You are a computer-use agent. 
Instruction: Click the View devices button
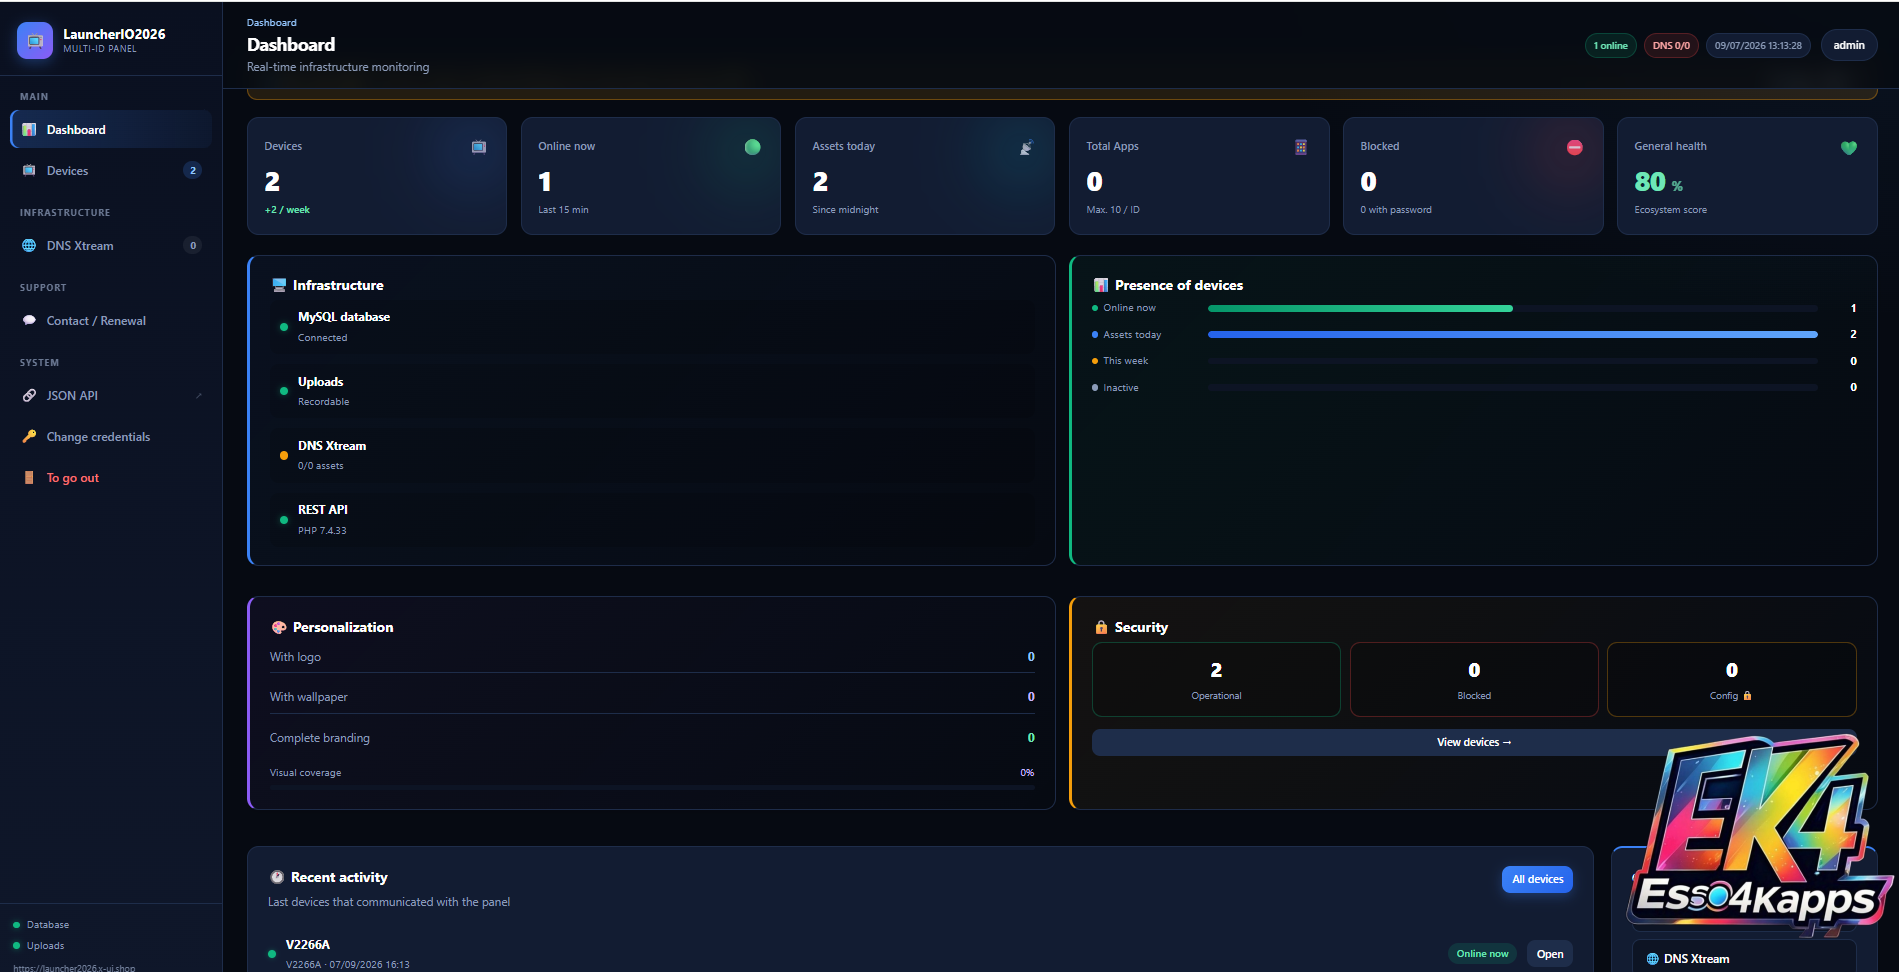coord(1474,742)
